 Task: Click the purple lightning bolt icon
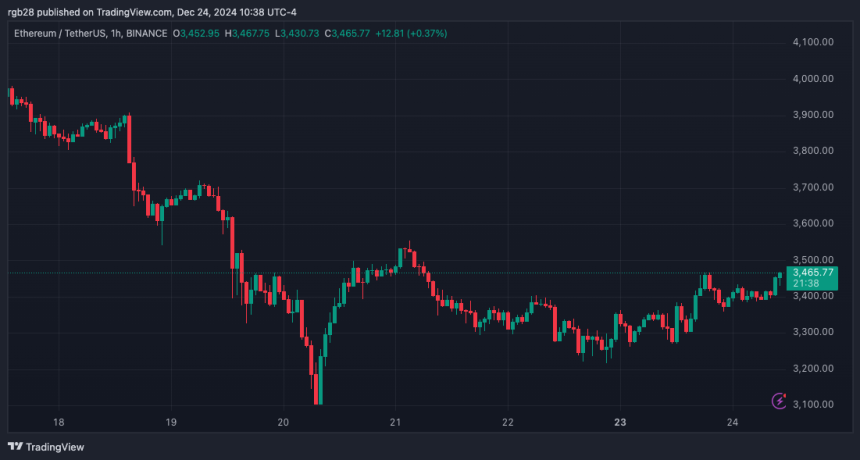pyautogui.click(x=779, y=401)
